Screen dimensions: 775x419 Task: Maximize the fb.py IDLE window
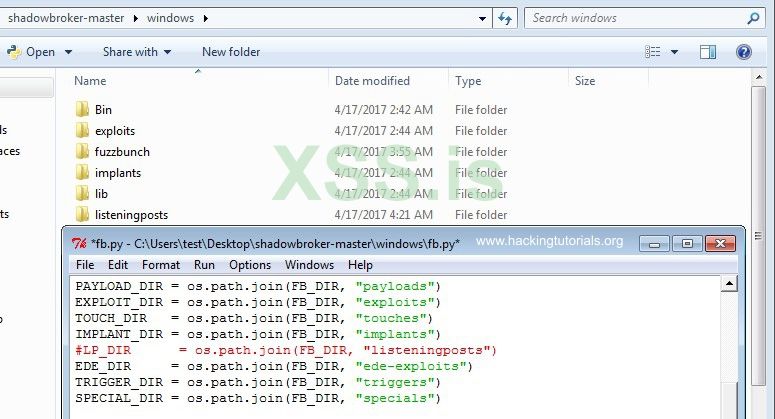687,244
